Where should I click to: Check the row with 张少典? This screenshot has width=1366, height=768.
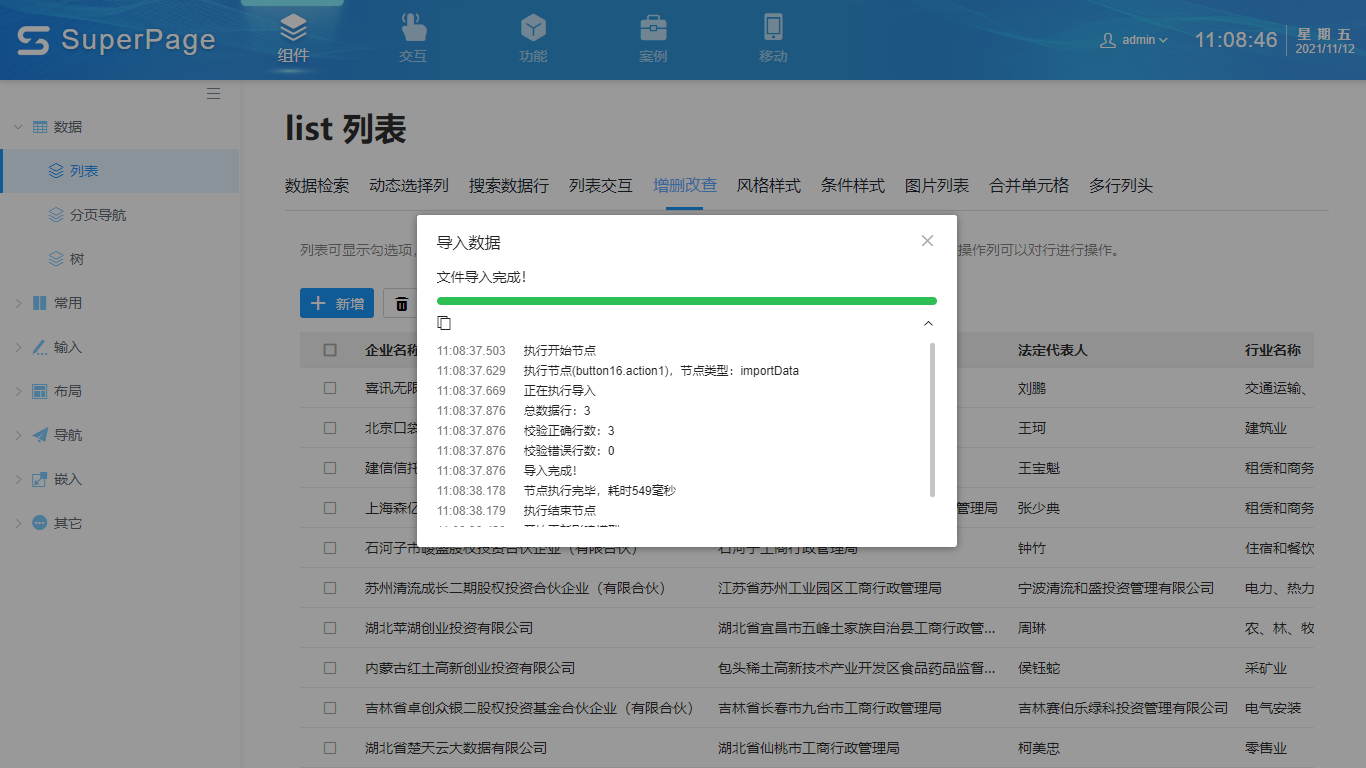[330, 508]
